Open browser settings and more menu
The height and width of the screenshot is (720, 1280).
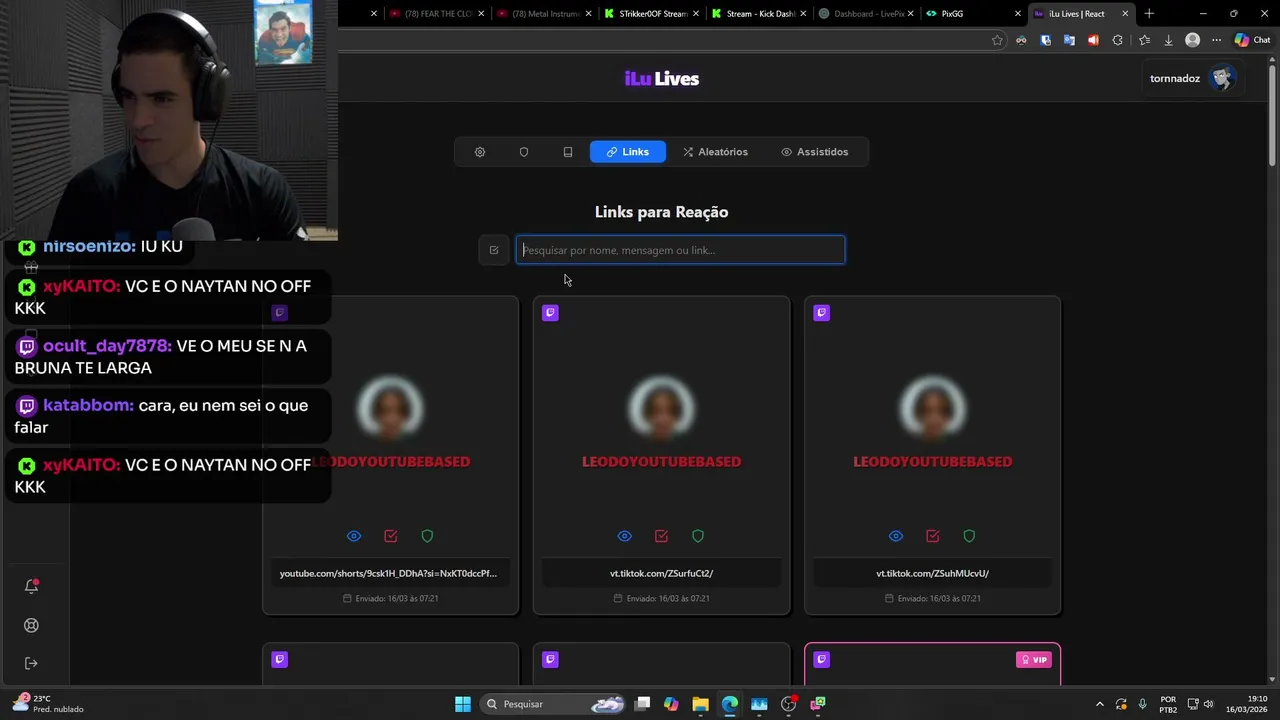point(1216,40)
